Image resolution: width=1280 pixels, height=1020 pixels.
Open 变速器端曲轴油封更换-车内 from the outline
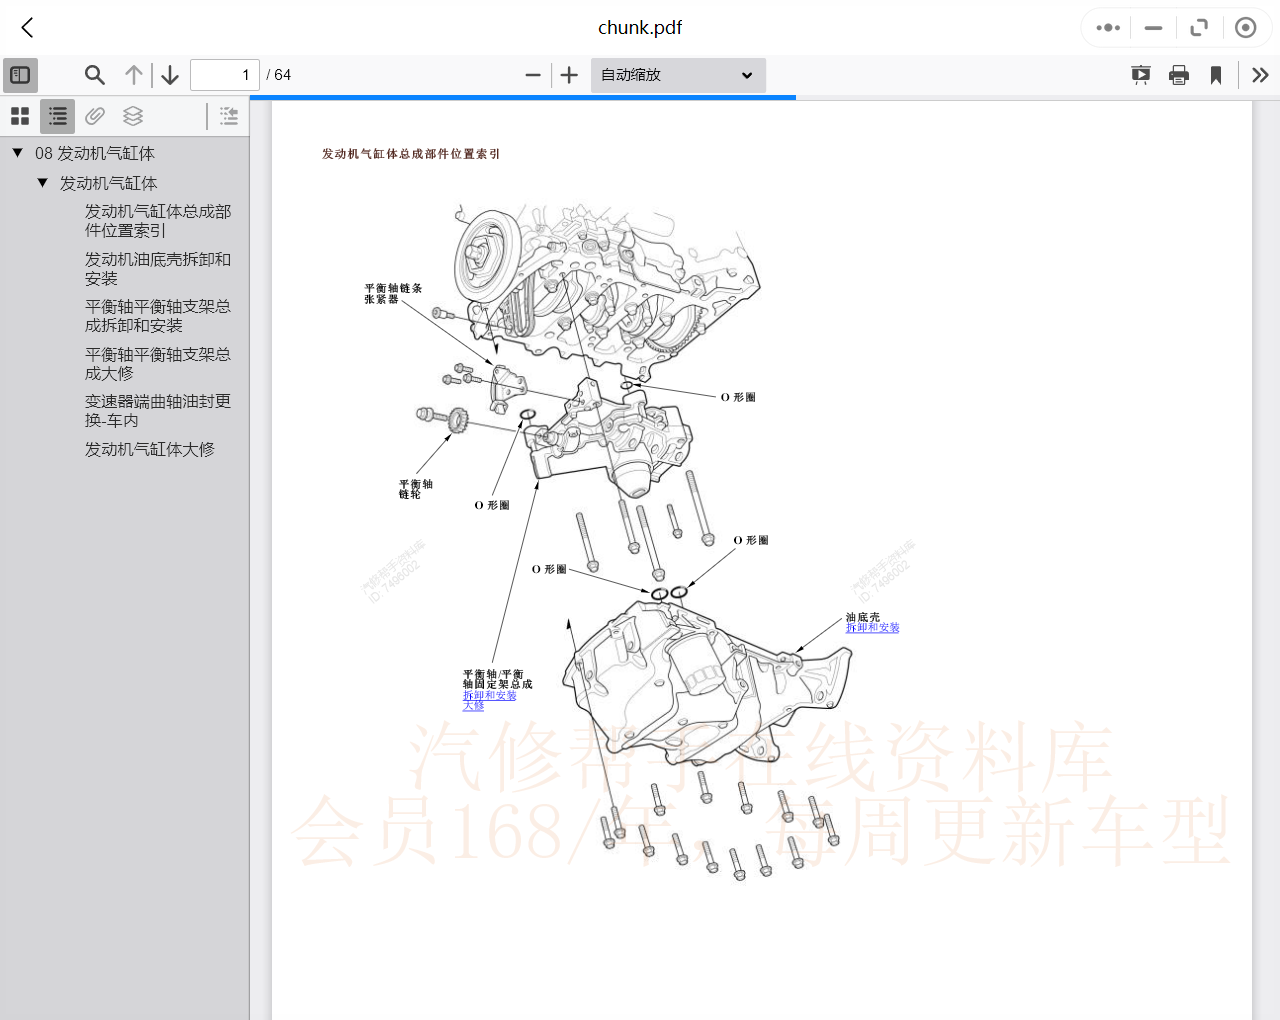[x=157, y=410]
